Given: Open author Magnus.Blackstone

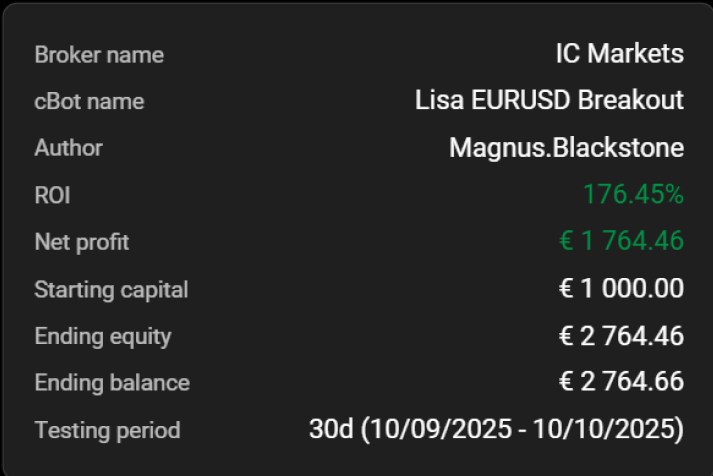Looking at the screenshot, I should 566,148.
